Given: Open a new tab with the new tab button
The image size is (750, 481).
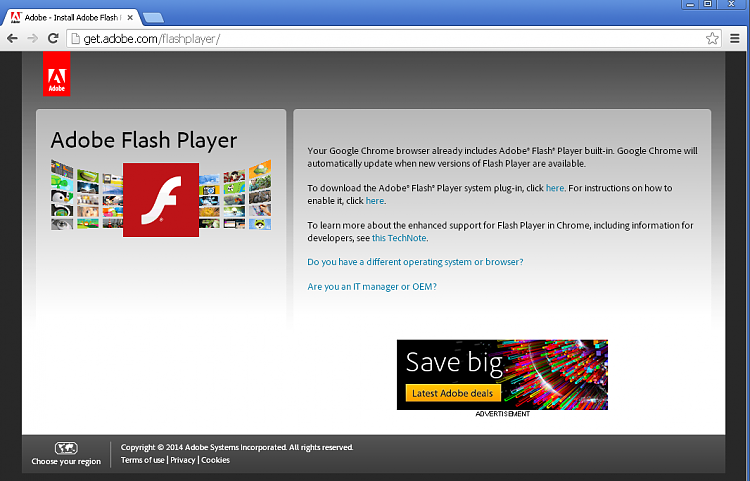Looking at the screenshot, I should coord(153,18).
